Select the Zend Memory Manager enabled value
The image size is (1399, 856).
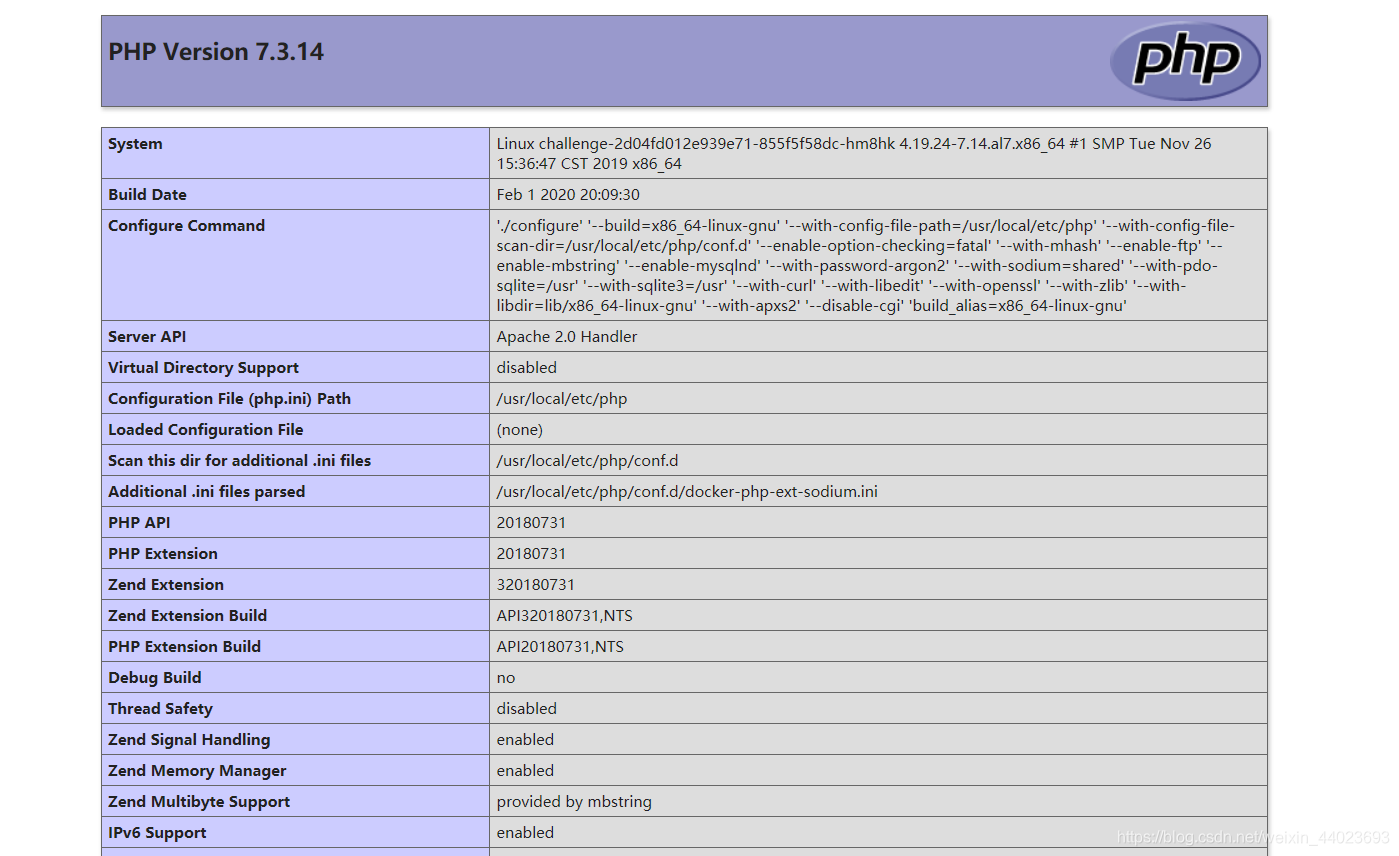tap(525, 771)
